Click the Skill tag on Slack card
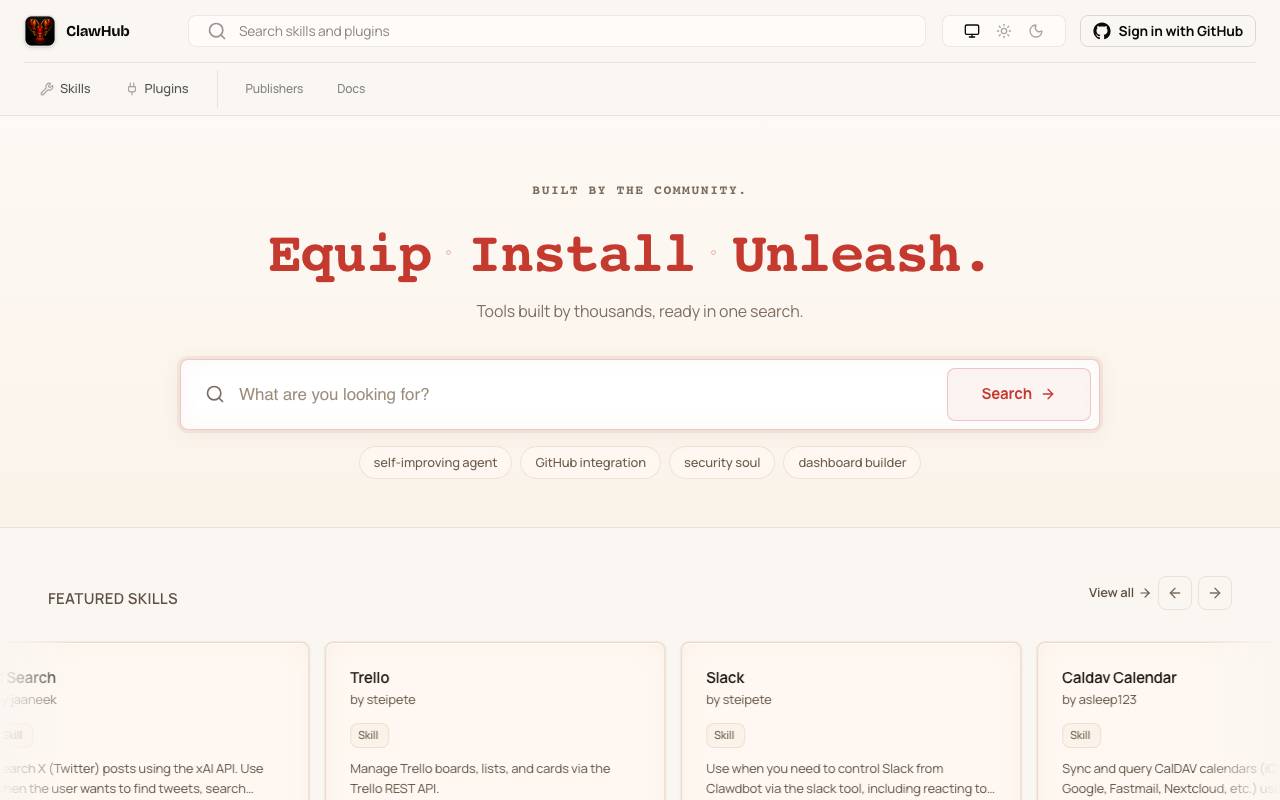 (x=724, y=735)
